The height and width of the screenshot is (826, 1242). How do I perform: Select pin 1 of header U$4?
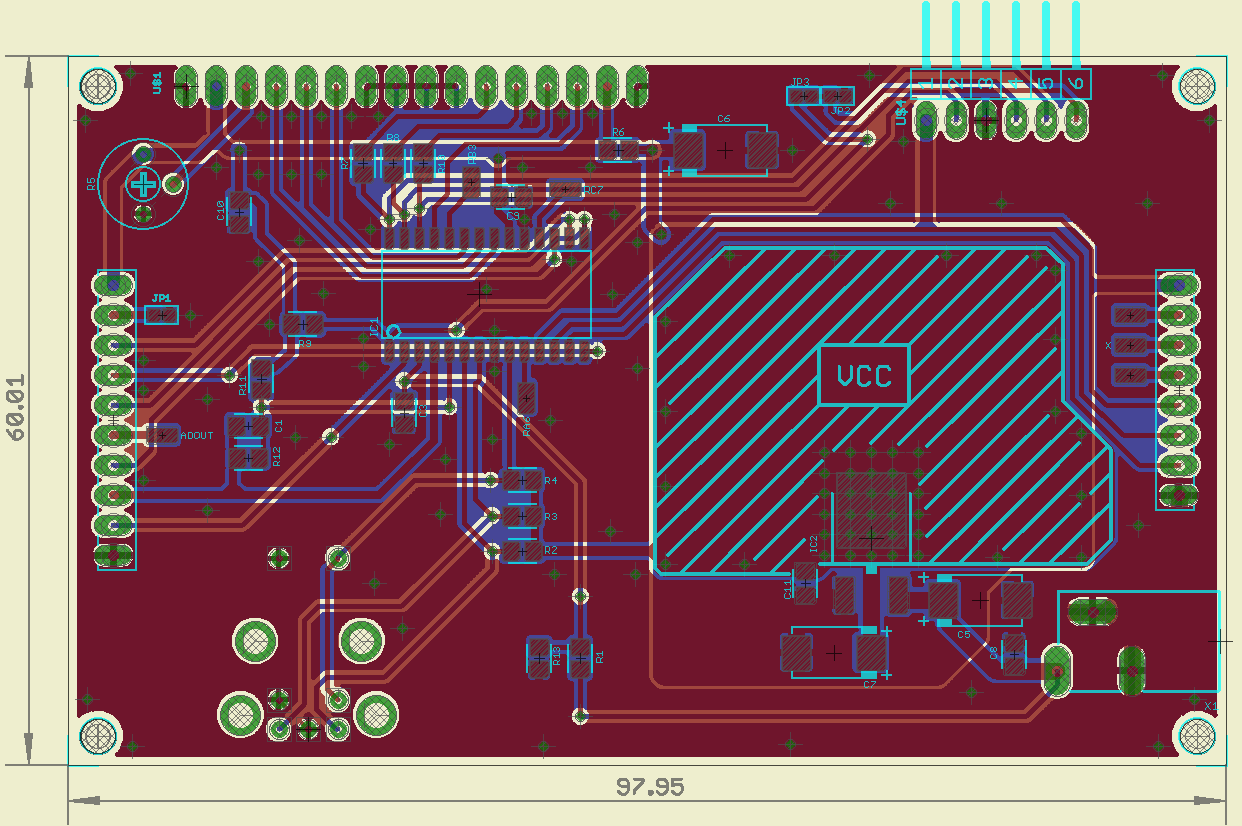[926, 120]
